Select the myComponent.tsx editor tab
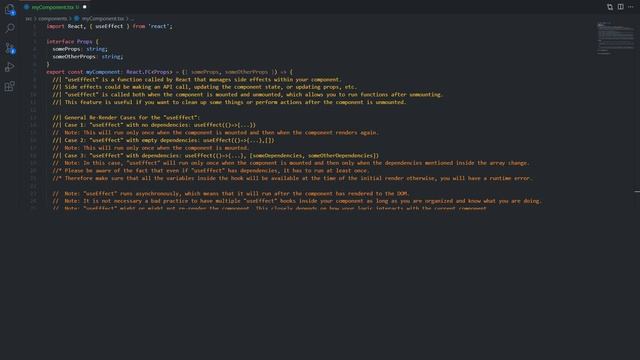This screenshot has width=640, height=360. pyautogui.click(x=55, y=7)
